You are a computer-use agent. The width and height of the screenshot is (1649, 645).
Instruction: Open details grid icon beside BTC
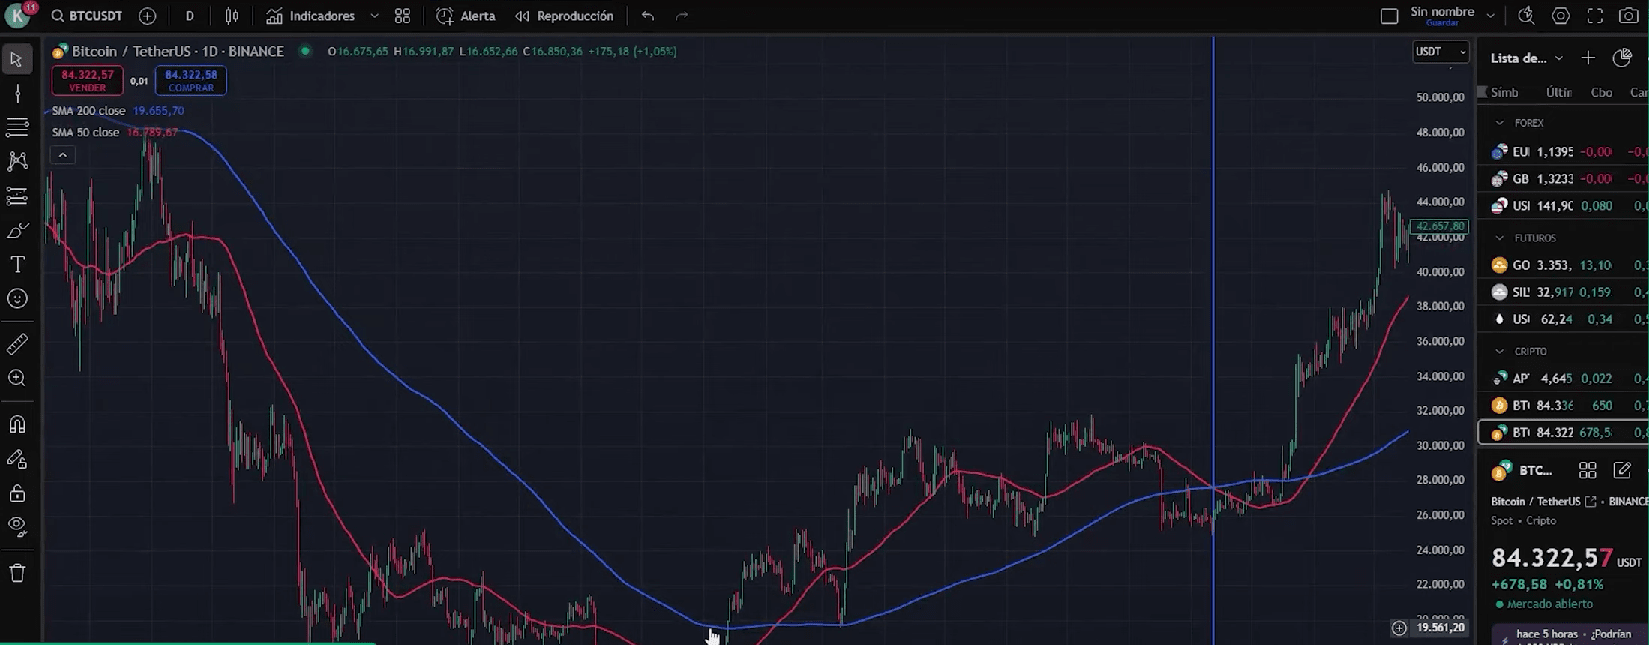pos(1587,470)
